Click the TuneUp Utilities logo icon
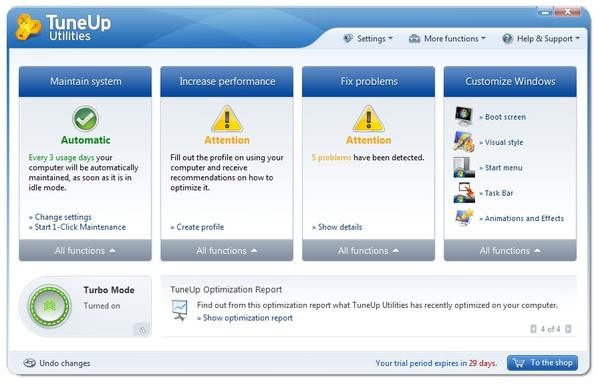The height and width of the screenshot is (386, 600). click(x=28, y=27)
